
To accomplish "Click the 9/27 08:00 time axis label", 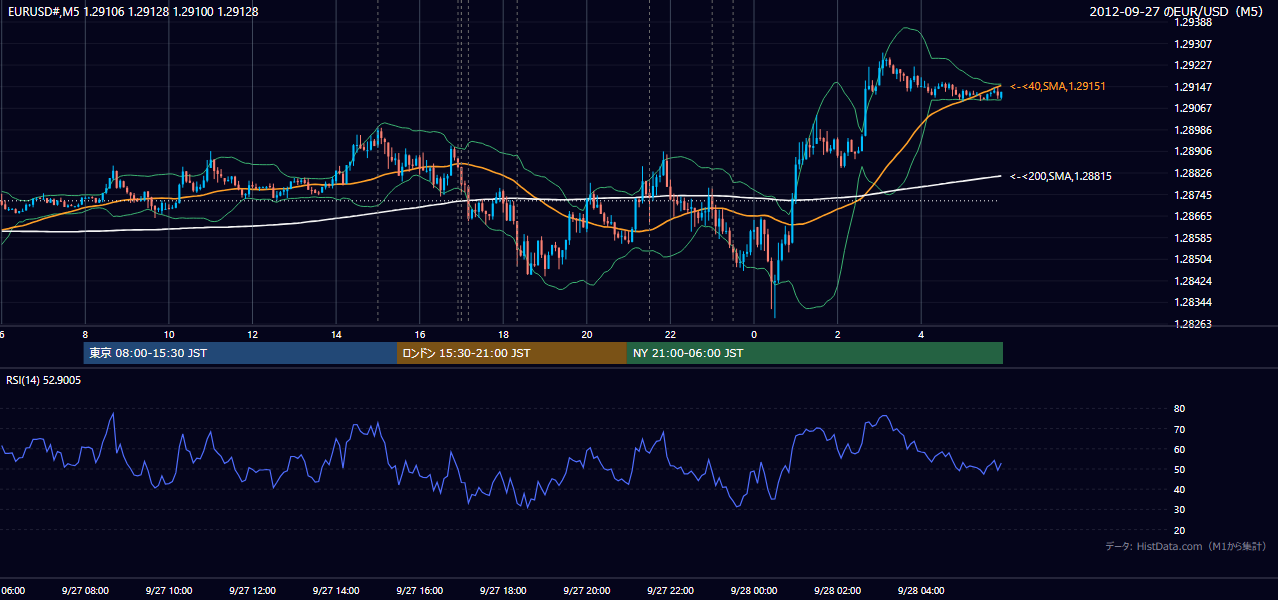I will (x=85, y=591).
